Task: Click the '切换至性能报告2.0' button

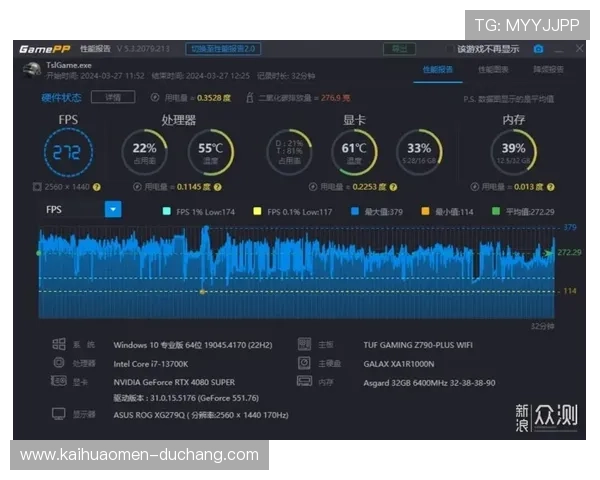Action: [x=224, y=48]
